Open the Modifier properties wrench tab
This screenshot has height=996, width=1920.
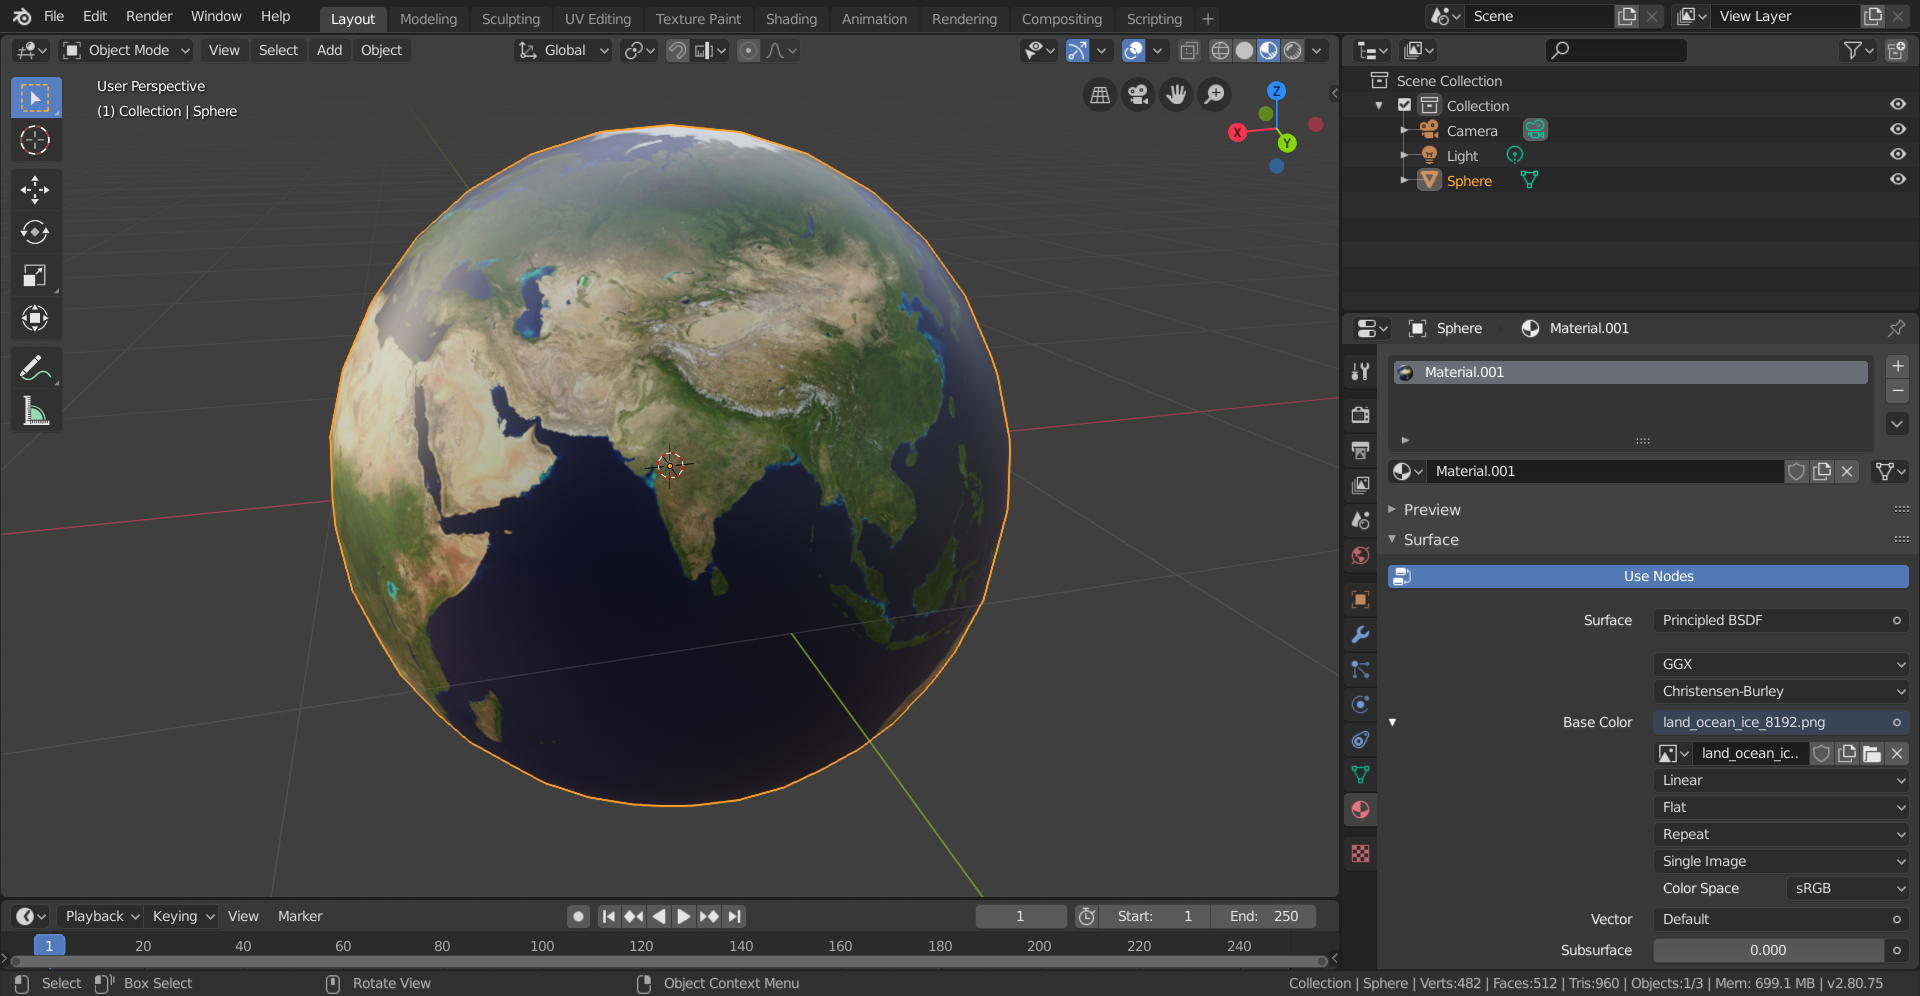(x=1360, y=635)
